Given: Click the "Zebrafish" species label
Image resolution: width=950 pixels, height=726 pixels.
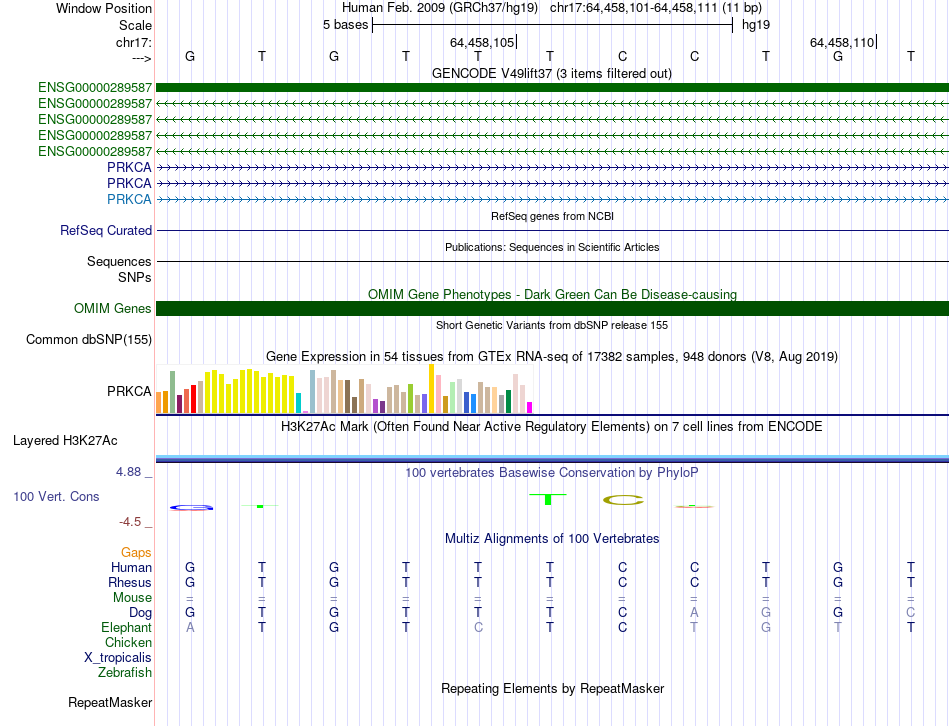Looking at the screenshot, I should pos(125,672).
